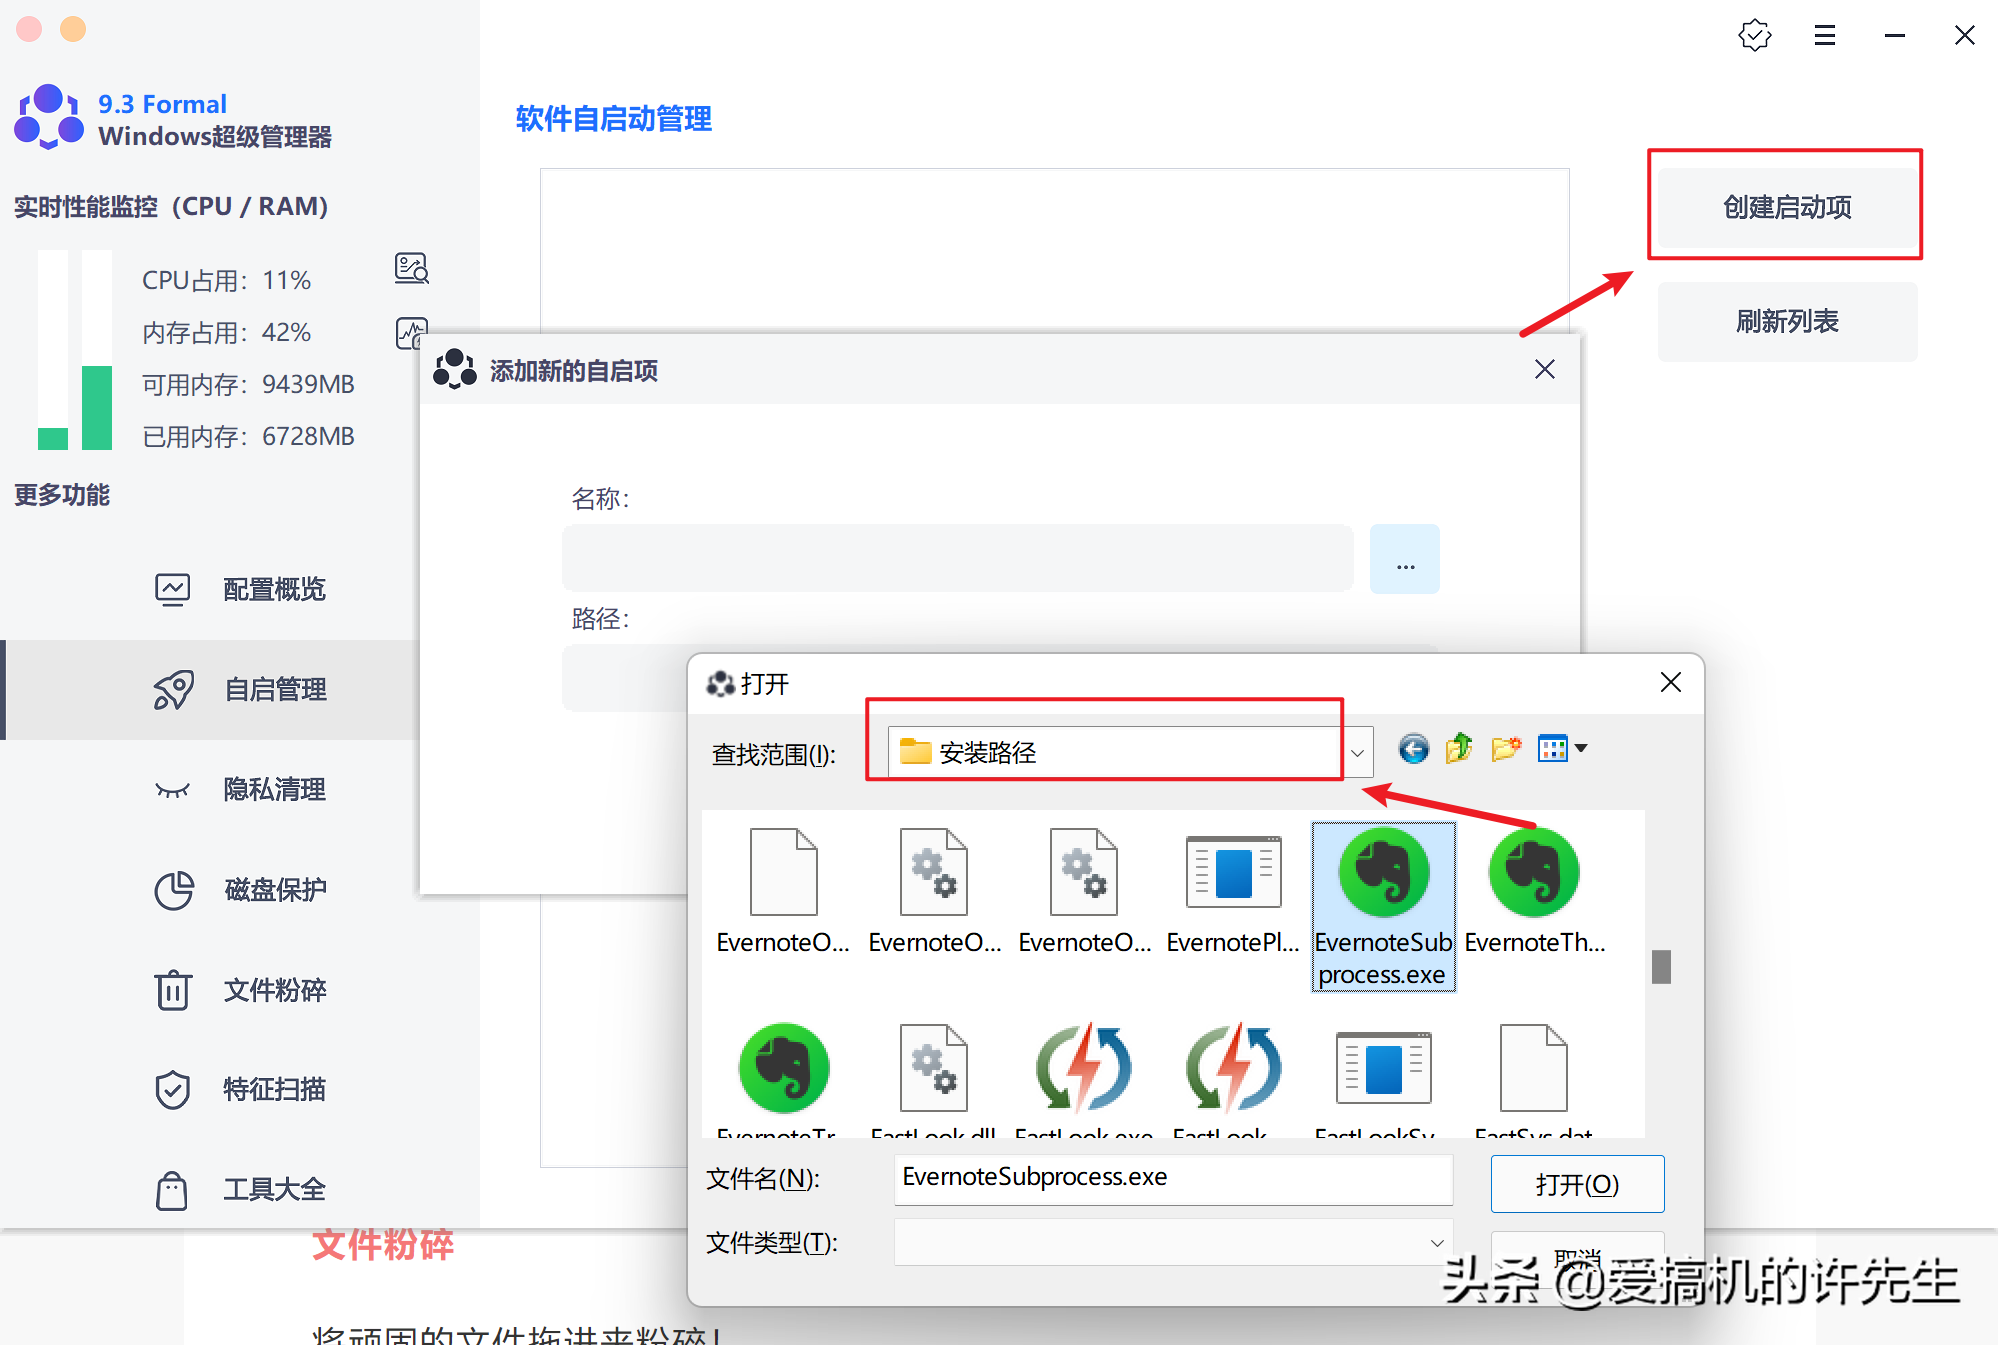
Task: Click the 打开(O) button
Action: pos(1576,1184)
